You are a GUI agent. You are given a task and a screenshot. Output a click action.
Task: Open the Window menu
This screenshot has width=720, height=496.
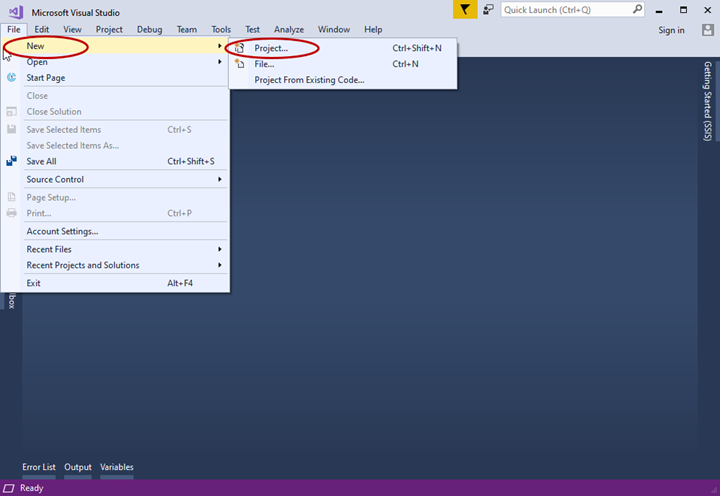(334, 29)
